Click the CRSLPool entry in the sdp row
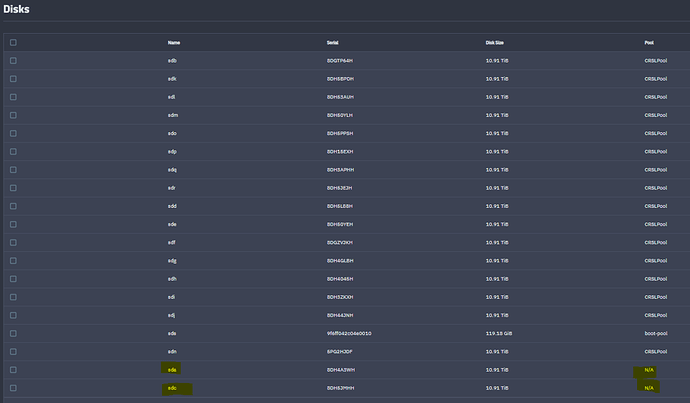 point(656,152)
